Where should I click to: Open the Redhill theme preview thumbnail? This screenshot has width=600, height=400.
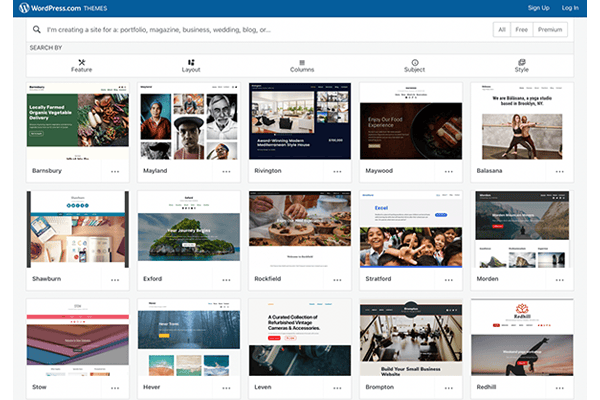click(522, 338)
